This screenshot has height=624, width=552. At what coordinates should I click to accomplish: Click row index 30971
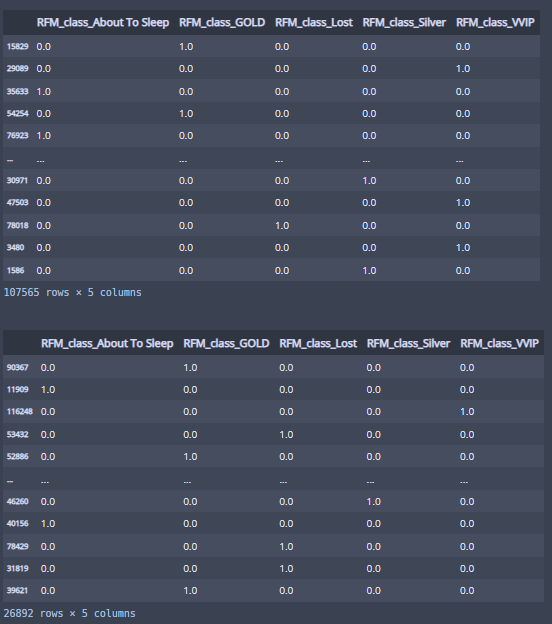coord(17,181)
